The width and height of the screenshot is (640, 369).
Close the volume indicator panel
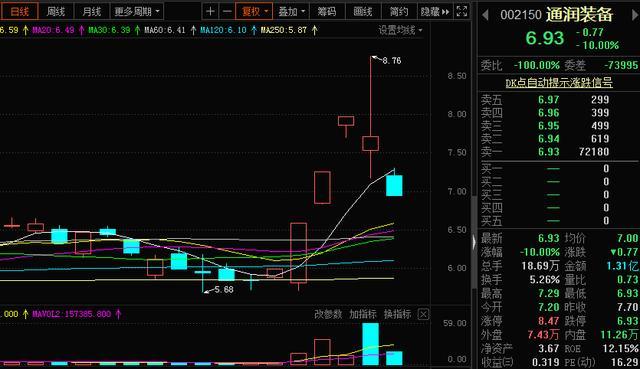point(423,314)
